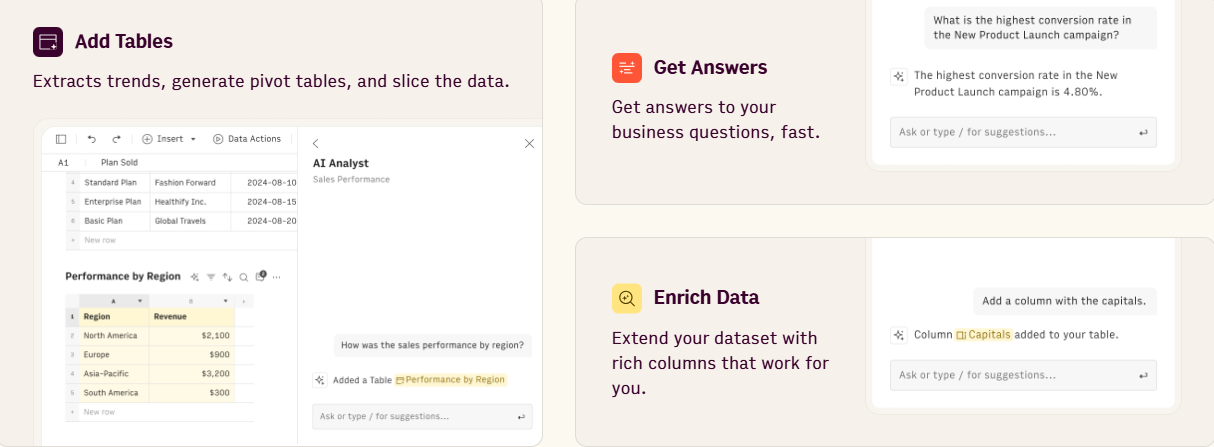
Task: Click the Performance by Region link in chat
Action: (x=450, y=380)
